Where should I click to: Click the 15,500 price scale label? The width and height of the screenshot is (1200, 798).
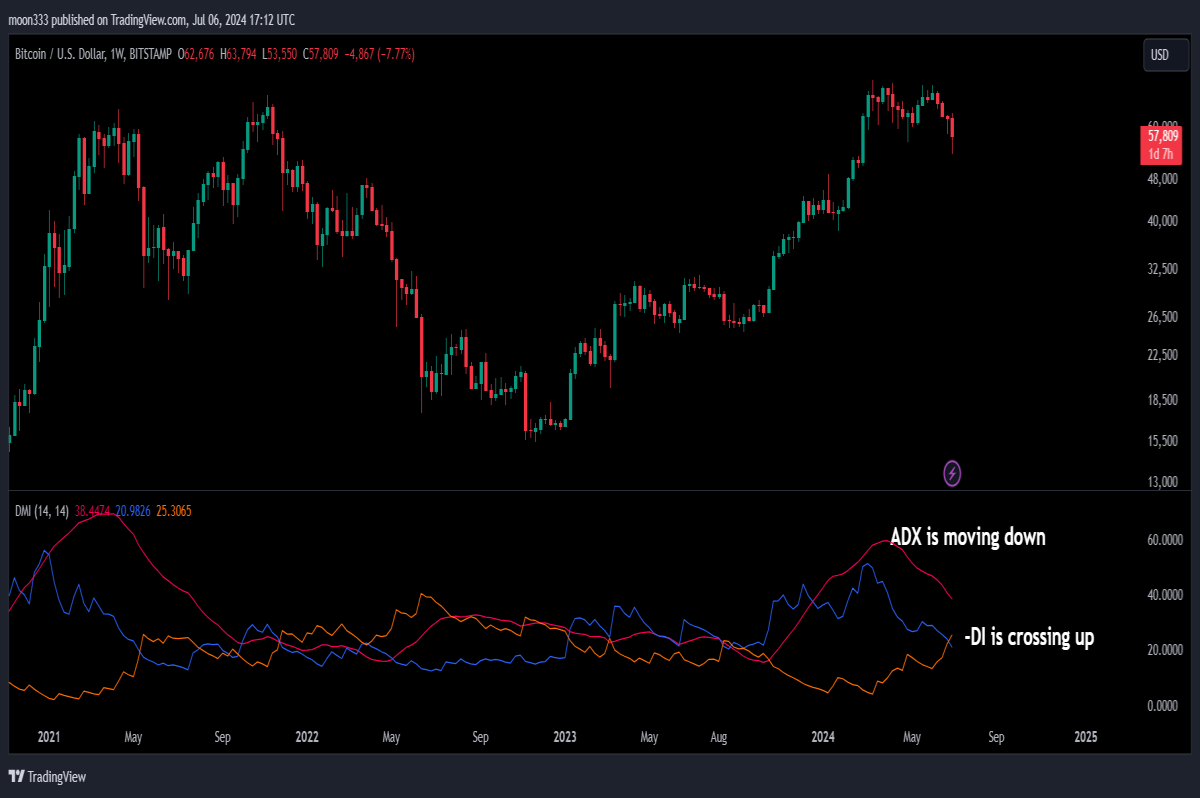pyautogui.click(x=1163, y=441)
